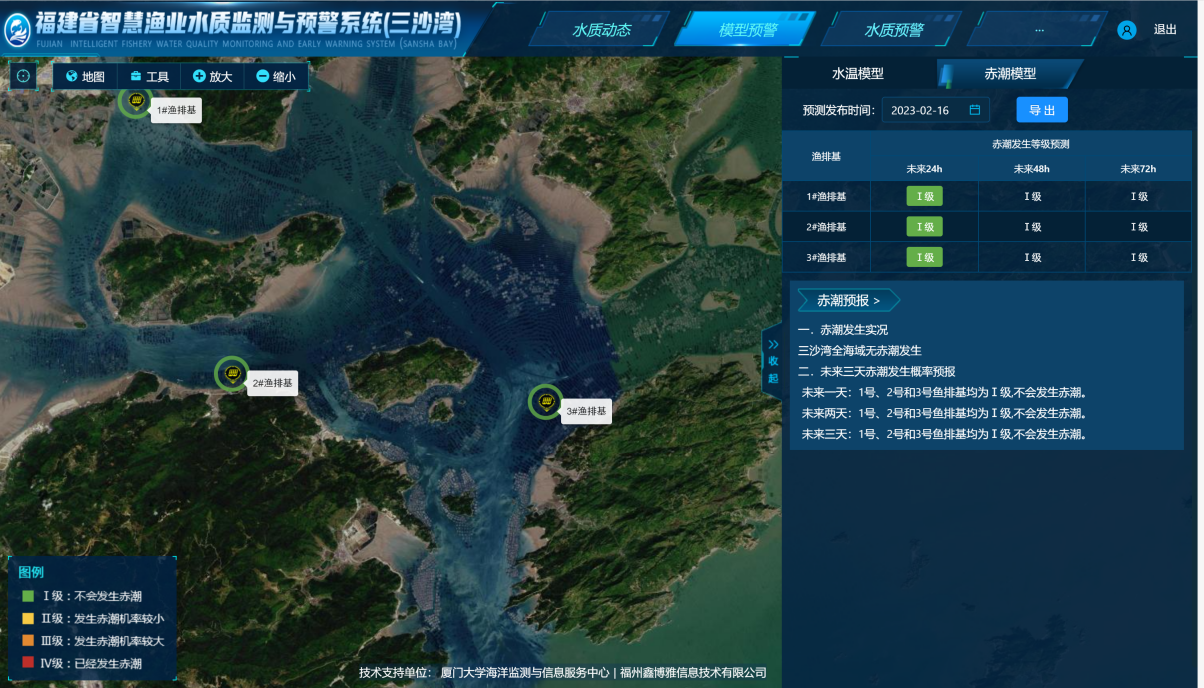Screen dimensions: 1204x688
Task: Zoom in with the 放大 button
Action: [212, 76]
